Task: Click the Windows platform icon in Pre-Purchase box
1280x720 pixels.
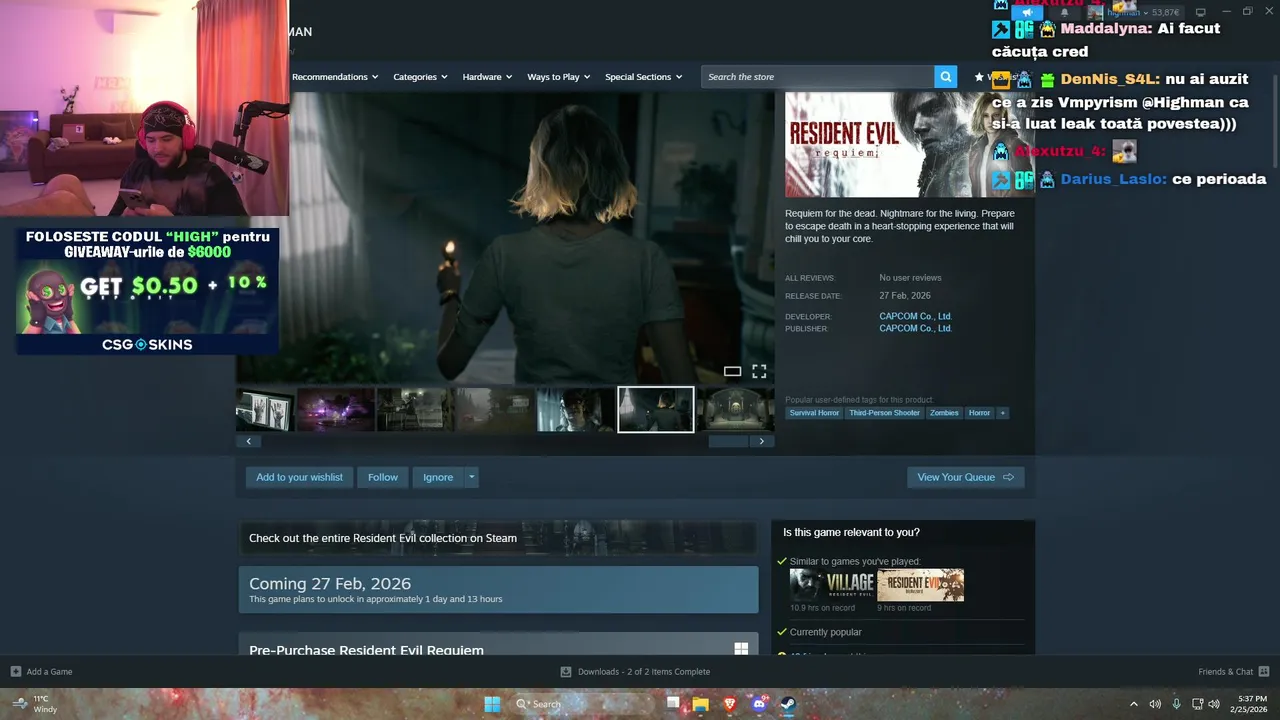Action: point(741,650)
